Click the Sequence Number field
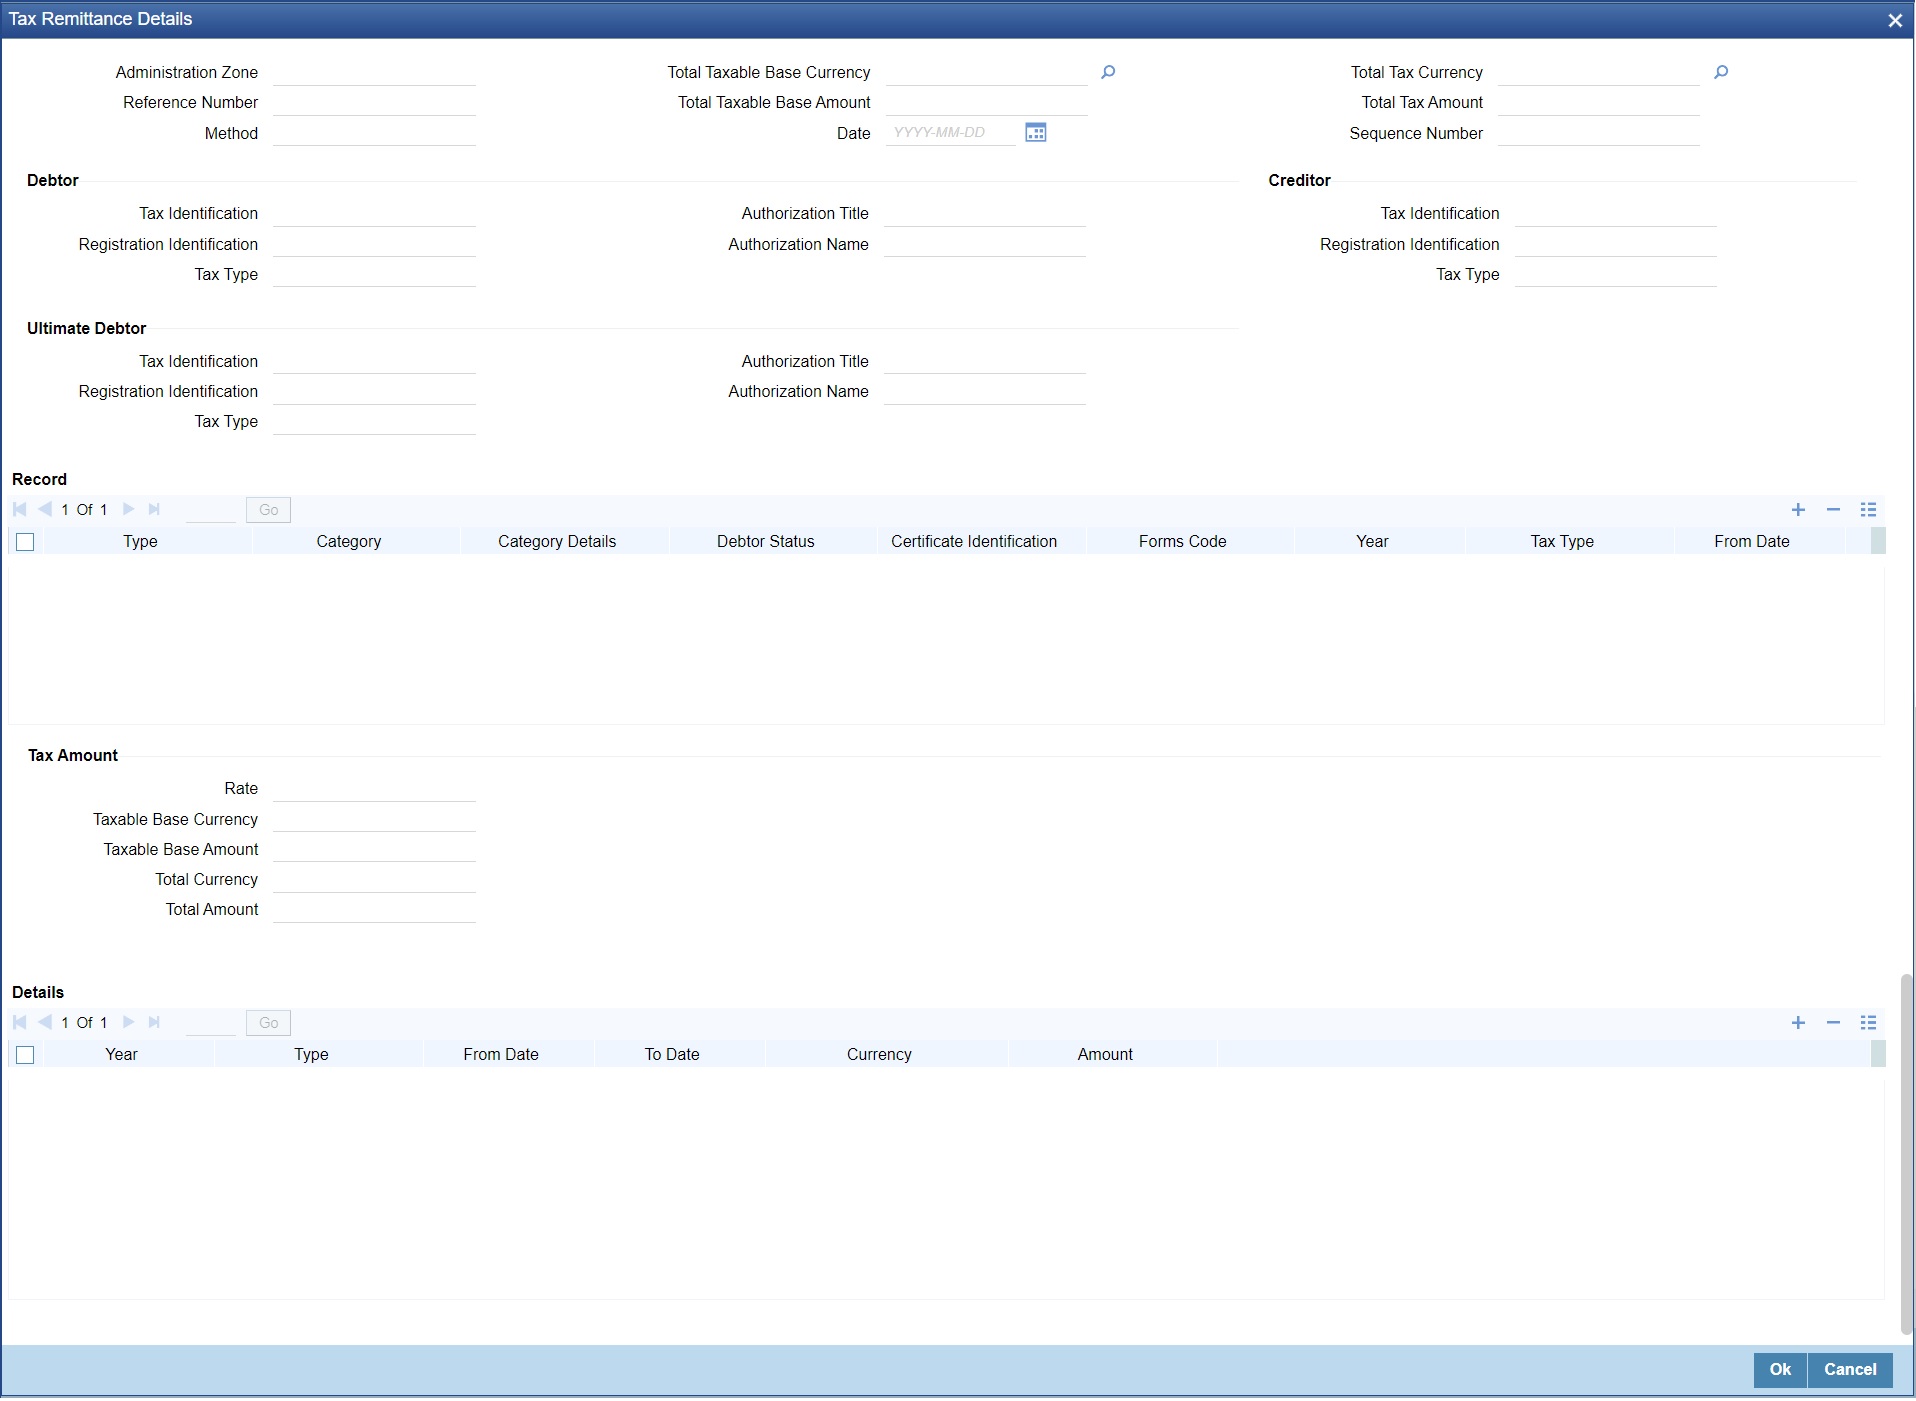Screen dimensions: 1916x1401 [x=1598, y=133]
